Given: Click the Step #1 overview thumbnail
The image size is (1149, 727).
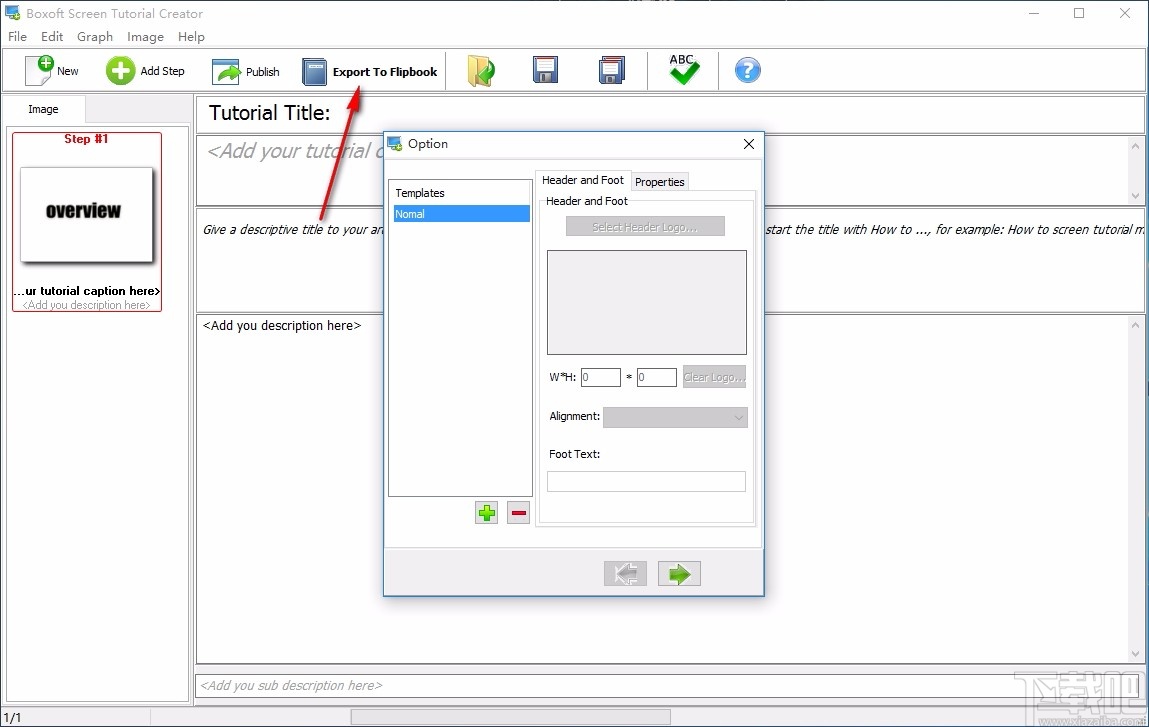Looking at the screenshot, I should click(87, 214).
